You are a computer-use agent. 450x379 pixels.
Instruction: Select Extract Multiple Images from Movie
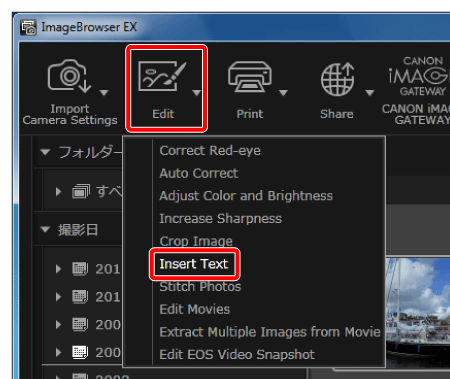coord(270,332)
